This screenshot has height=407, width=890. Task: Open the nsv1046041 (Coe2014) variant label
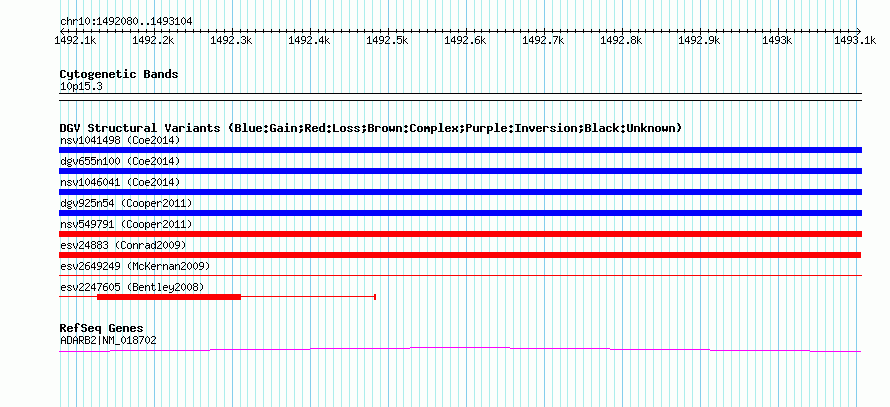pos(120,182)
